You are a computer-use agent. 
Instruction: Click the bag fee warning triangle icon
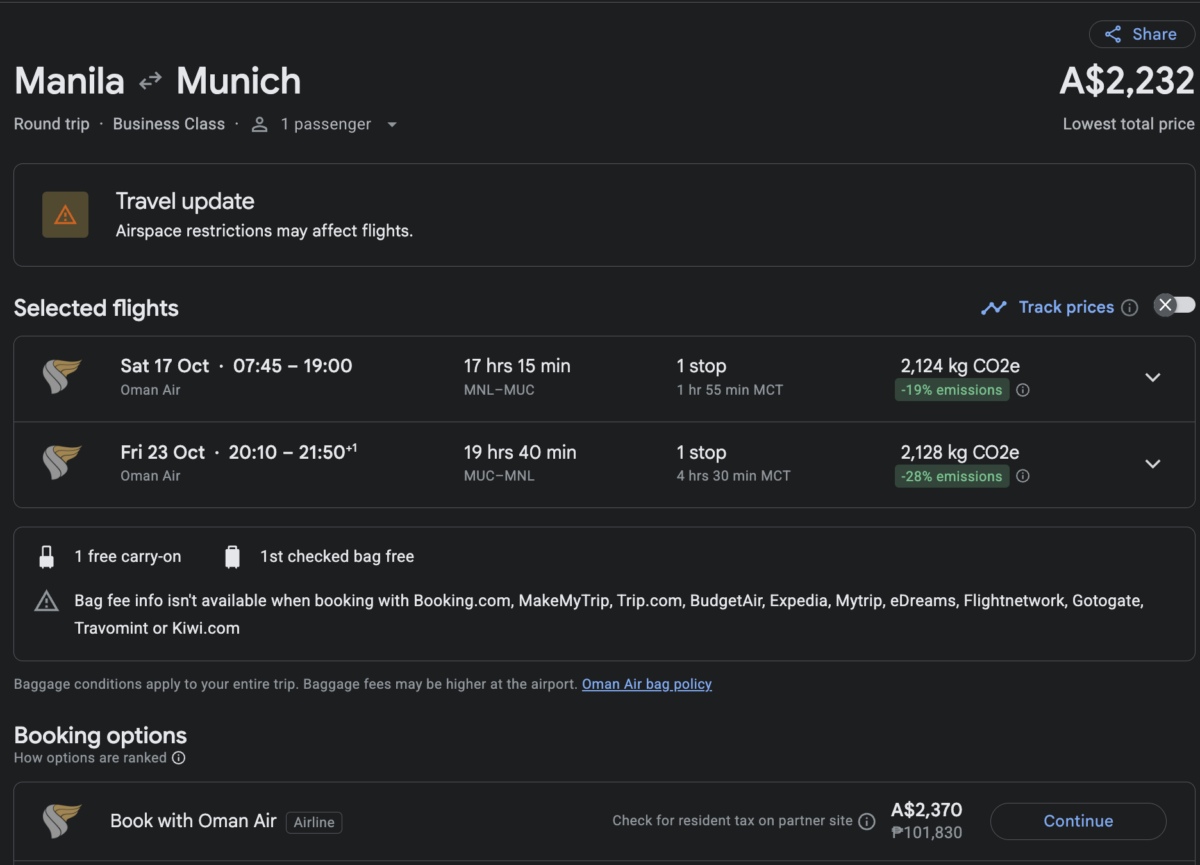click(46, 601)
